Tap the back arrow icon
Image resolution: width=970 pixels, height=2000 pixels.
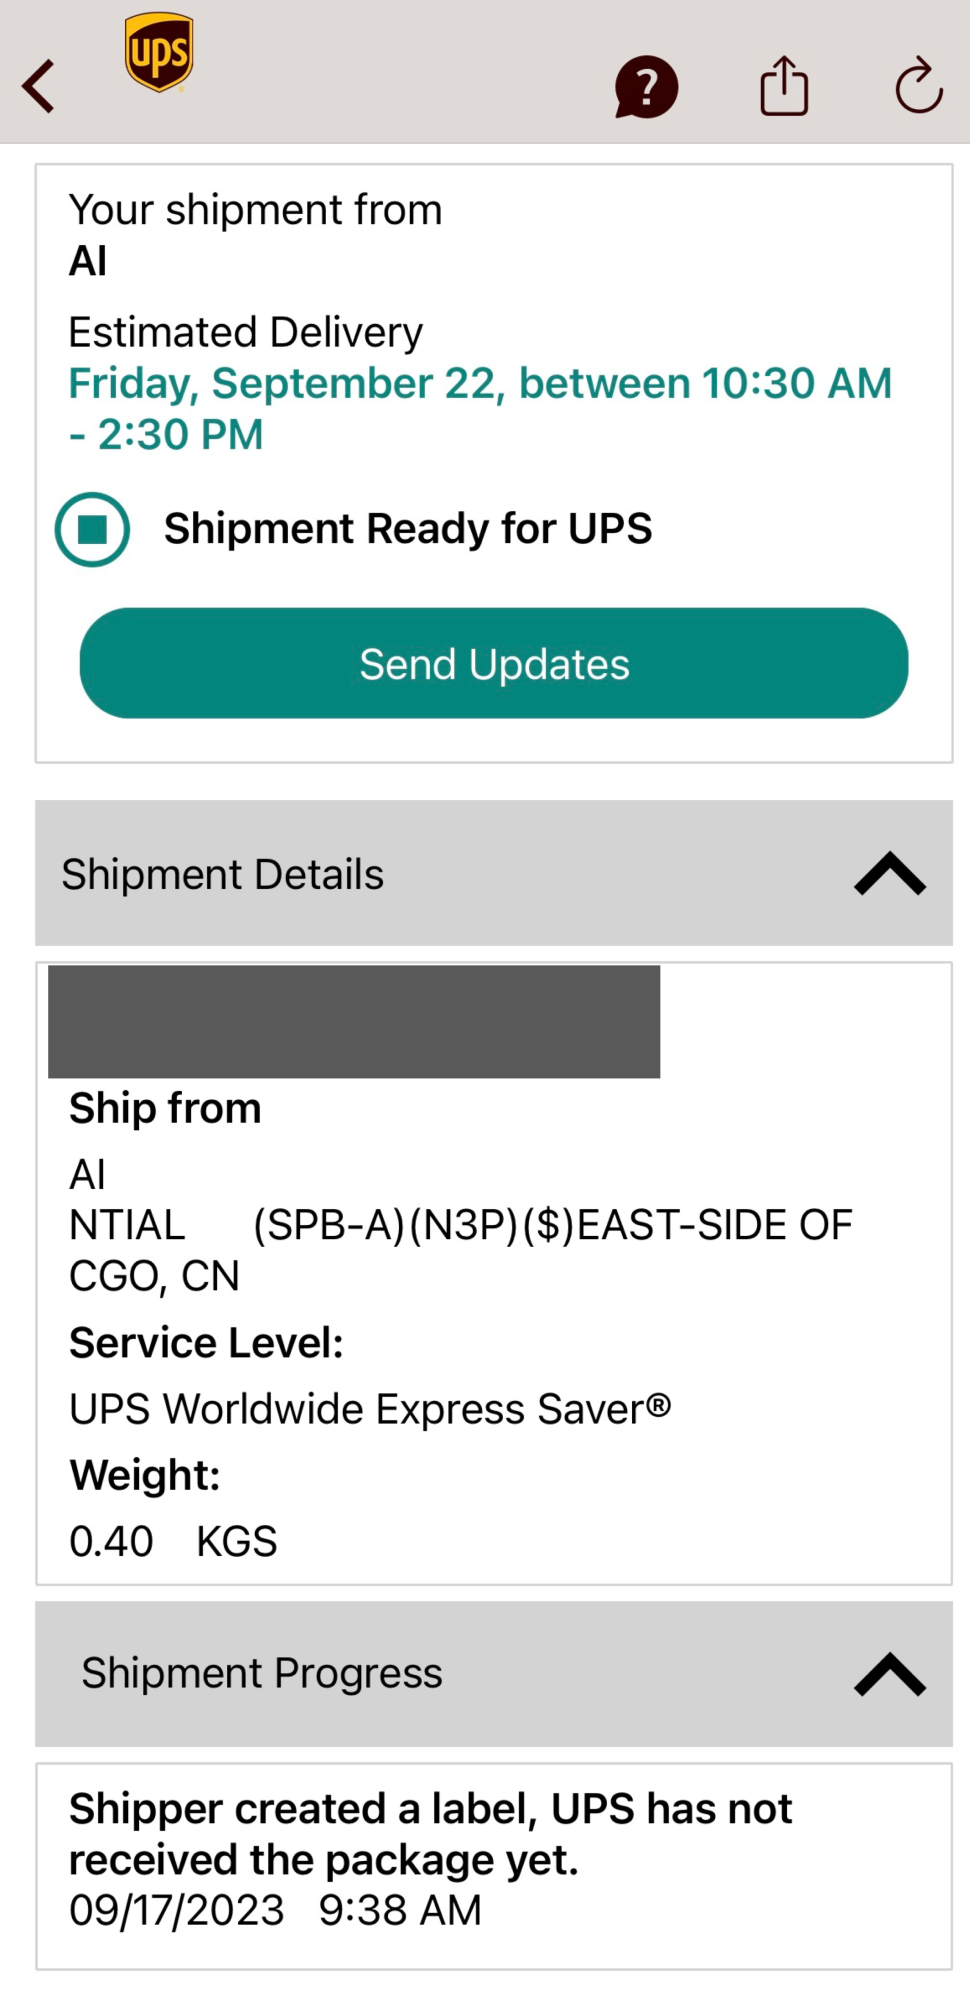click(40, 86)
